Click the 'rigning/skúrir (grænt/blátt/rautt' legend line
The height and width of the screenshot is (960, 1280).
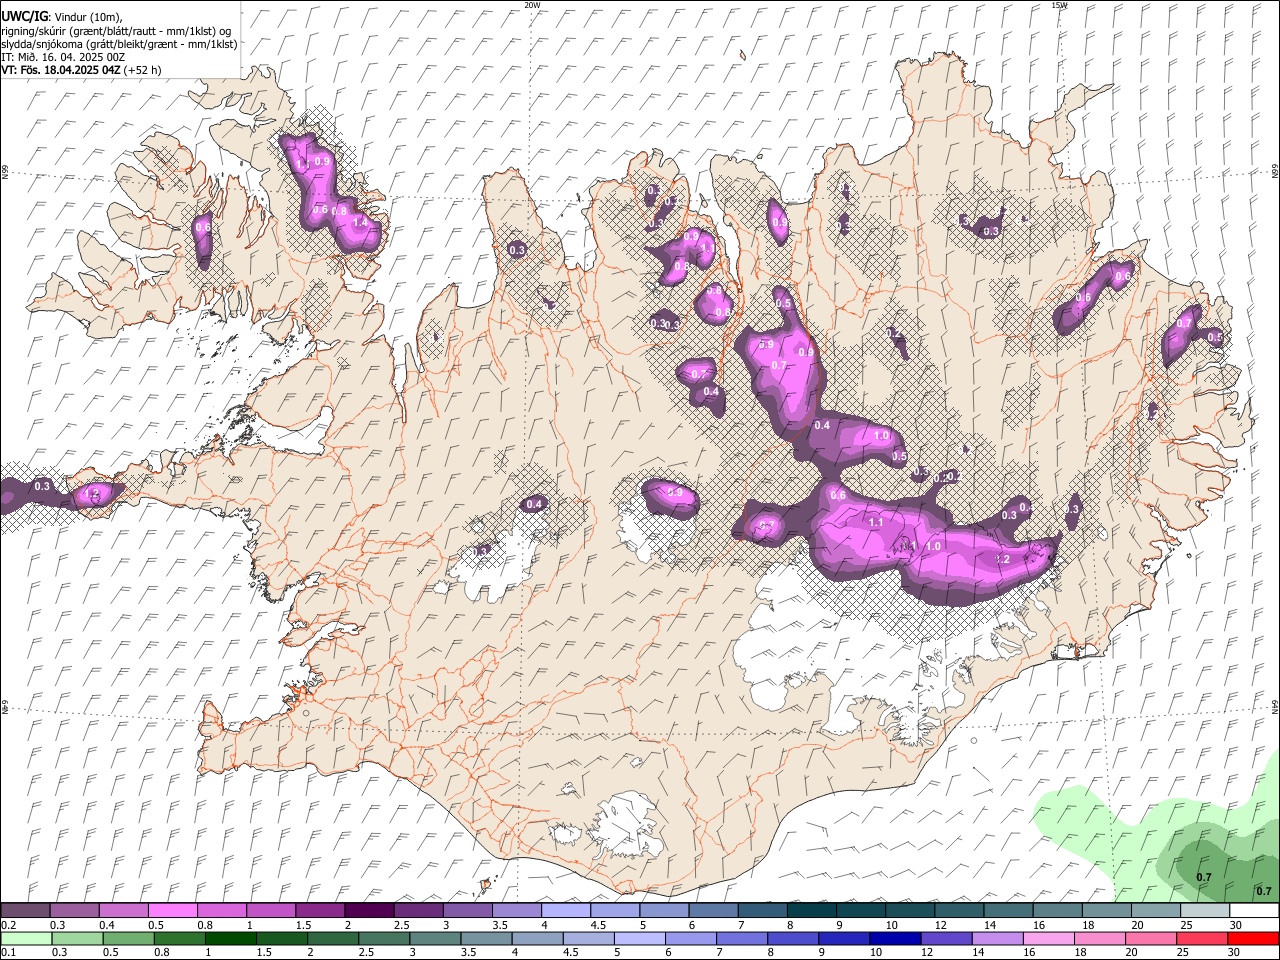[116, 31]
